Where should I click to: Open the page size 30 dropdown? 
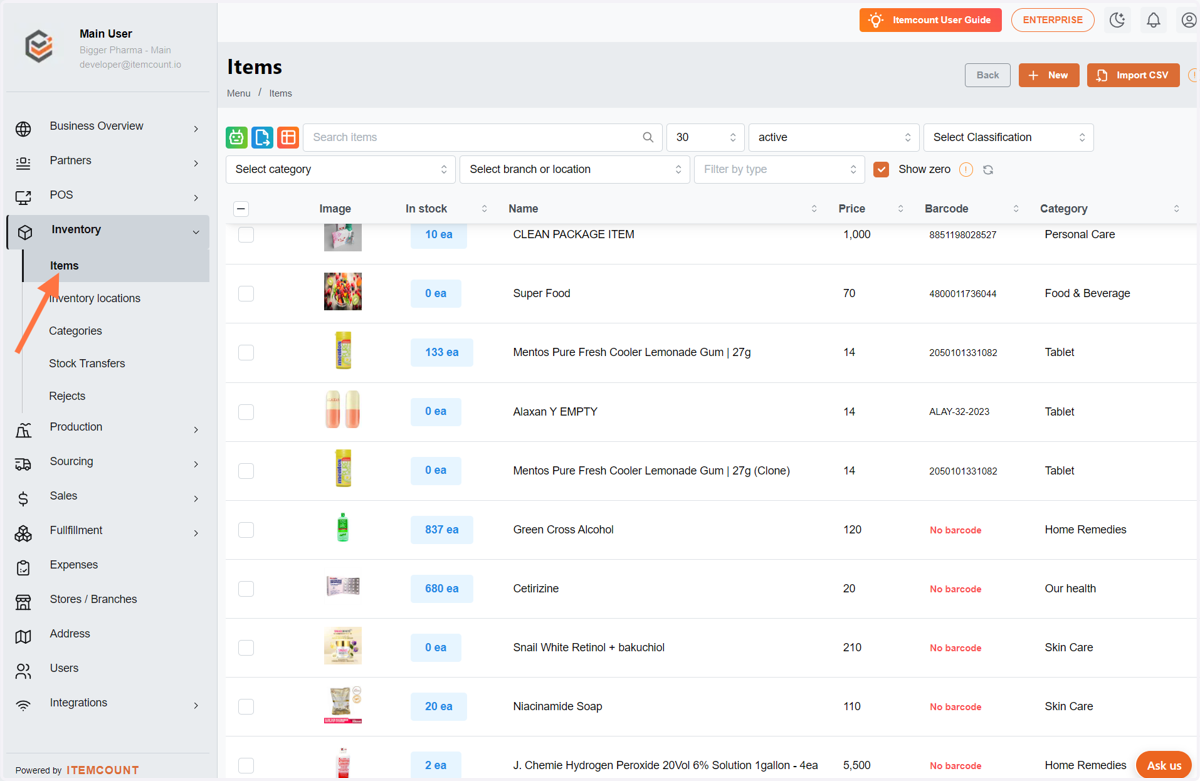click(x=705, y=138)
